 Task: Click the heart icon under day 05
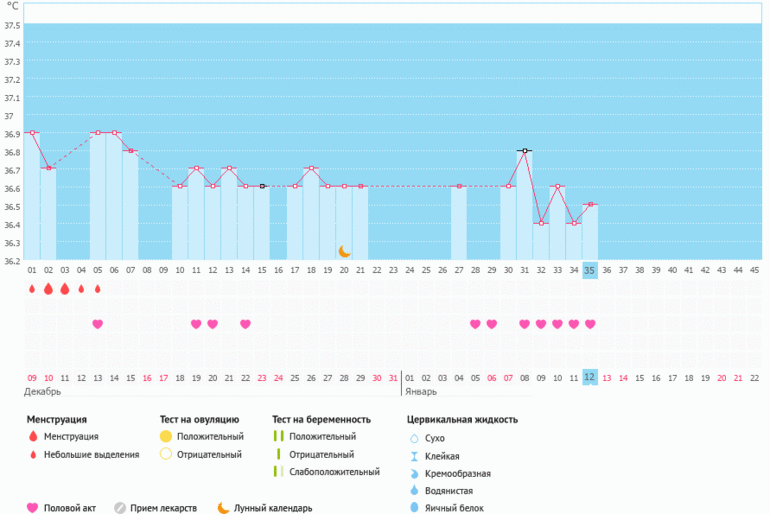(x=97, y=324)
